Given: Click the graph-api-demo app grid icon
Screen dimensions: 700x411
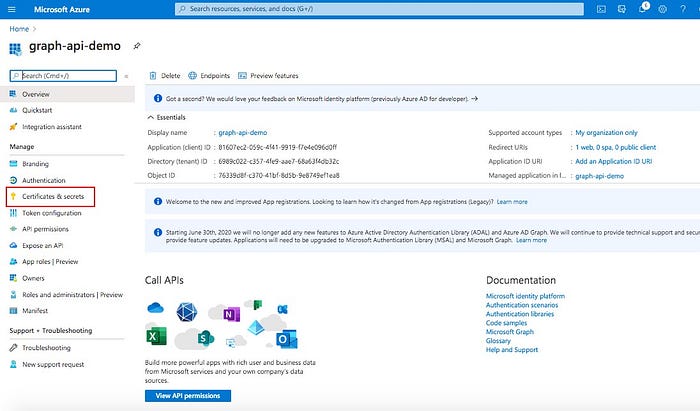Looking at the screenshot, I should 15,49.
